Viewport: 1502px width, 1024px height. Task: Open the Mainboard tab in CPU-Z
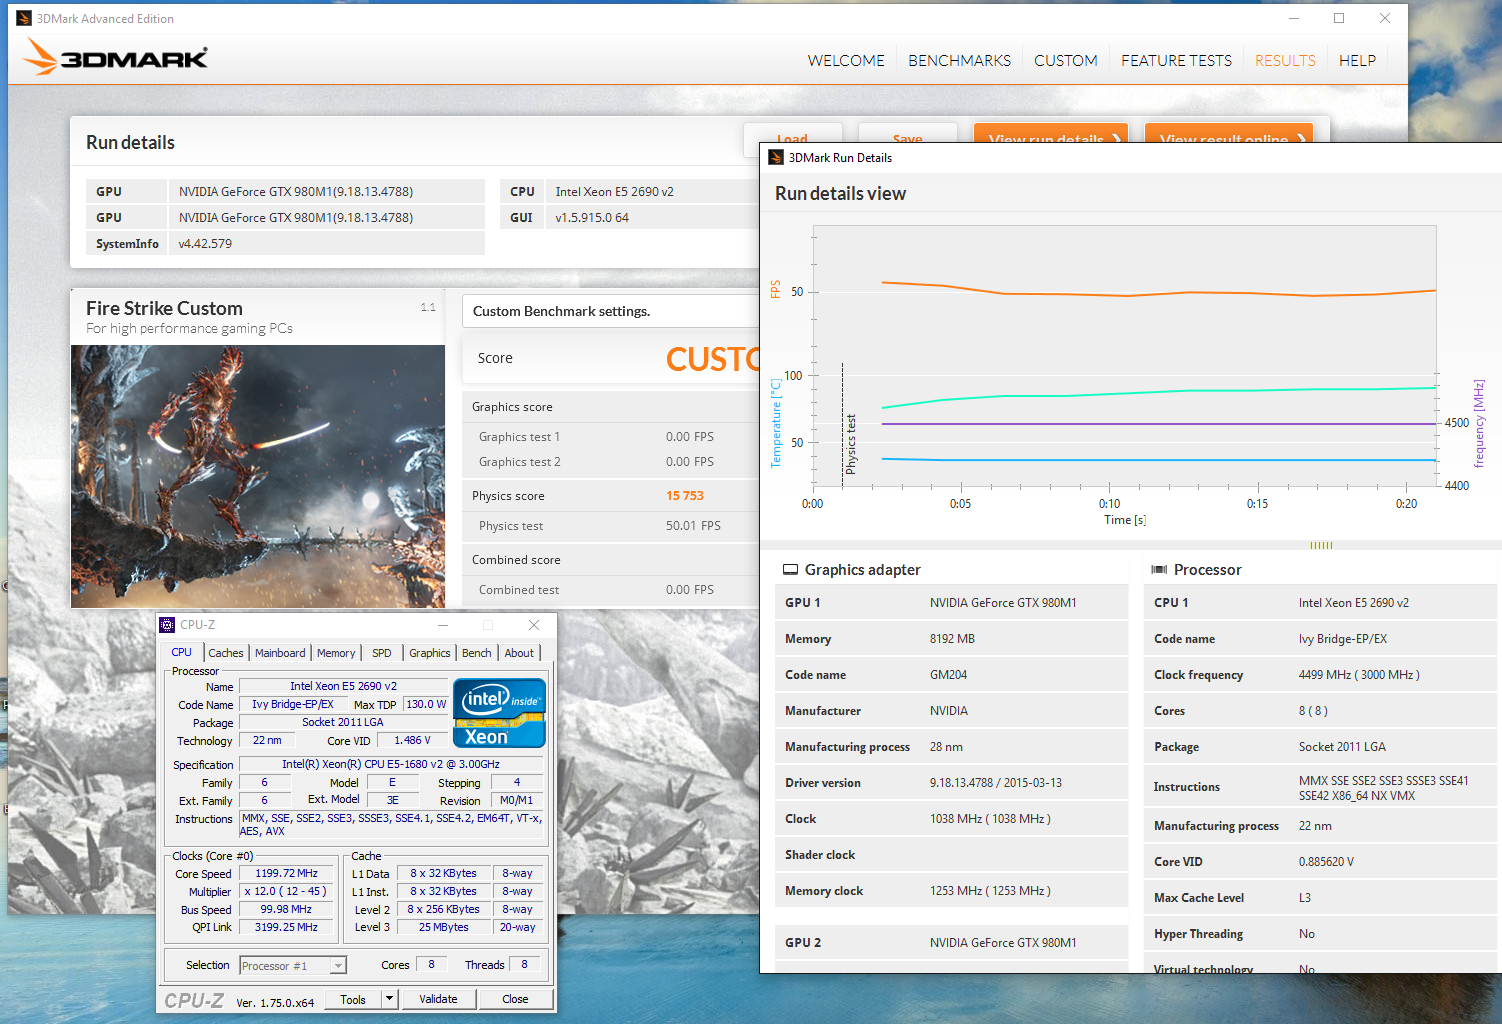(x=280, y=653)
